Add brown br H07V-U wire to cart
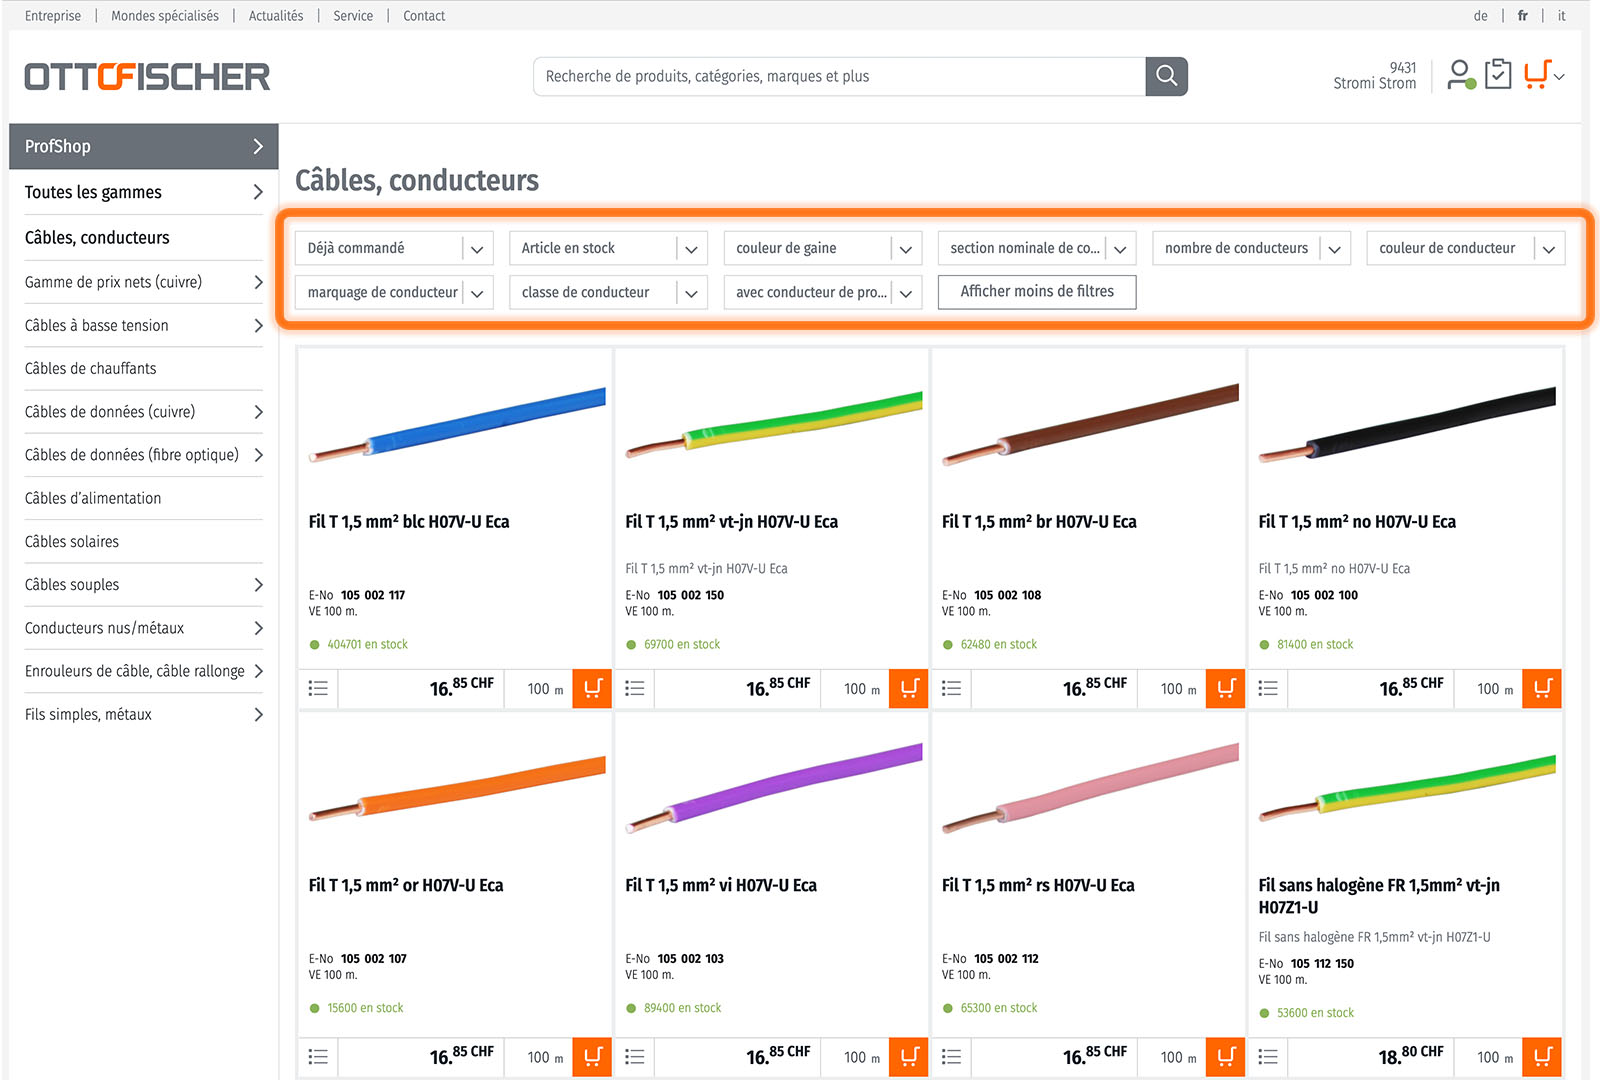1600x1080 pixels. (1226, 689)
